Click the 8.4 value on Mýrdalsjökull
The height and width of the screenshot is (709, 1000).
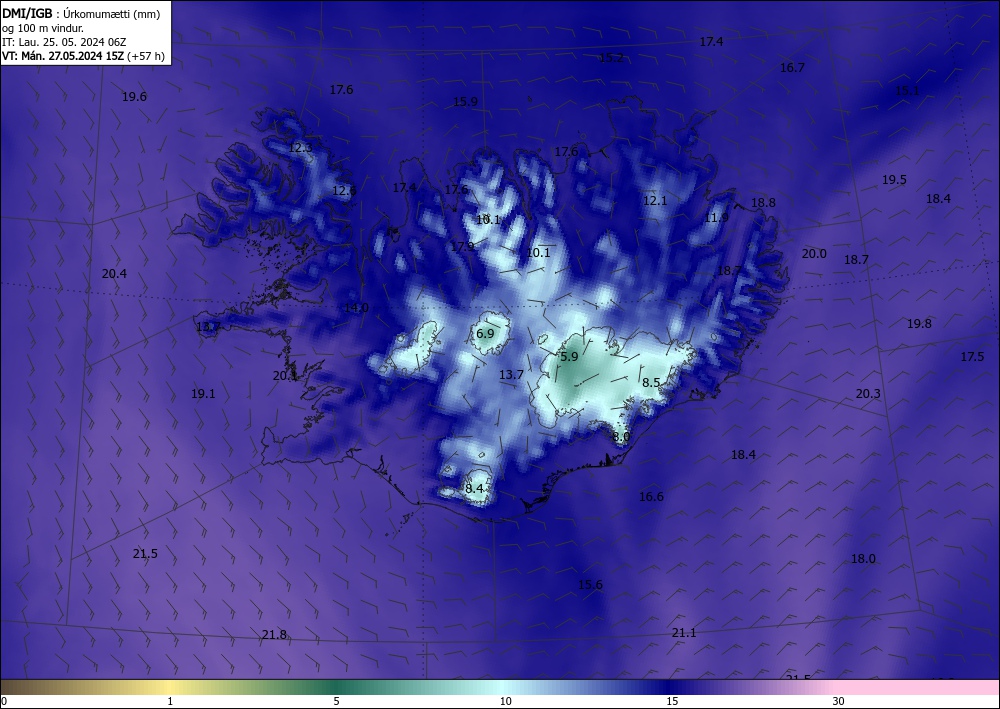[x=474, y=488]
